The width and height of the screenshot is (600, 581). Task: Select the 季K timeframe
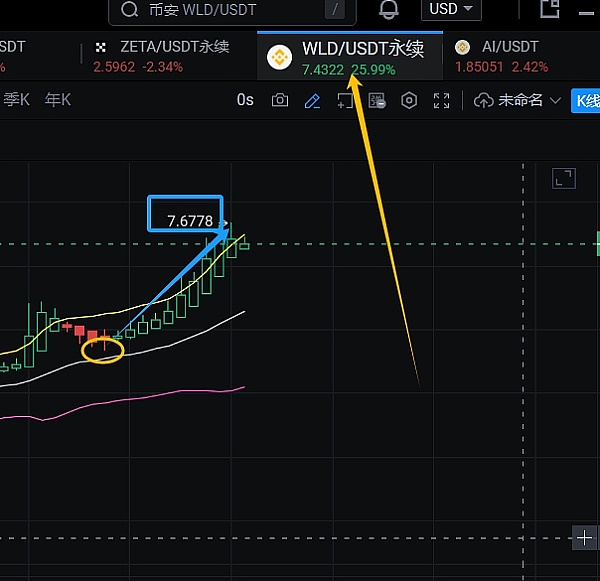coord(17,100)
